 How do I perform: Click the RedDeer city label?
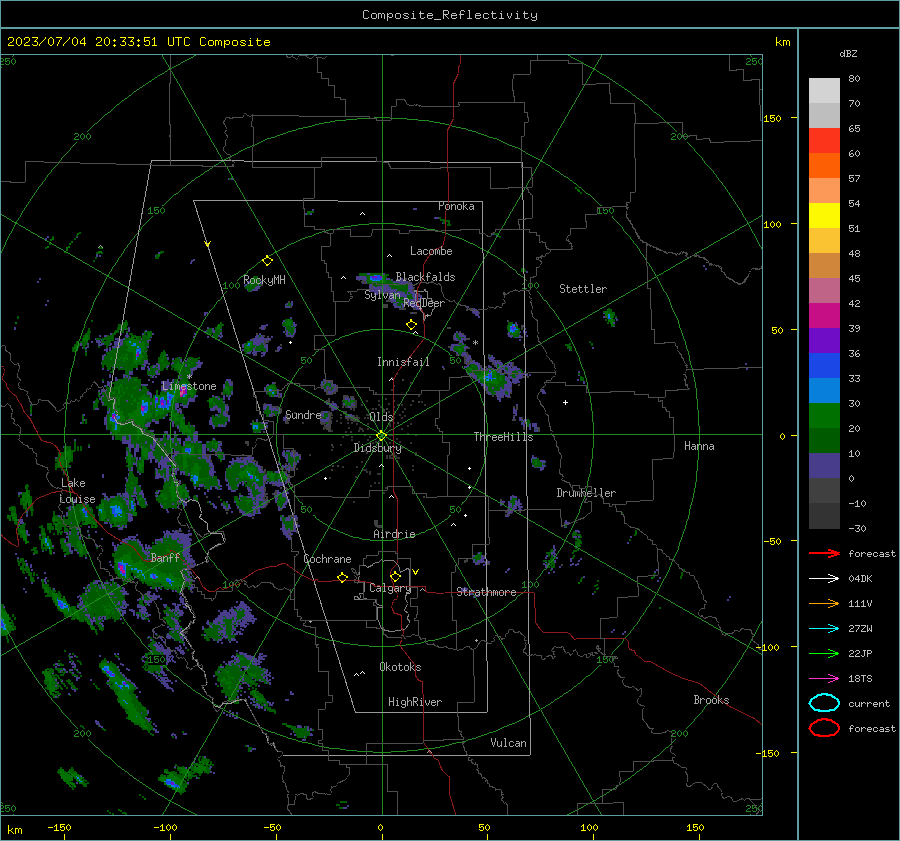tap(424, 303)
